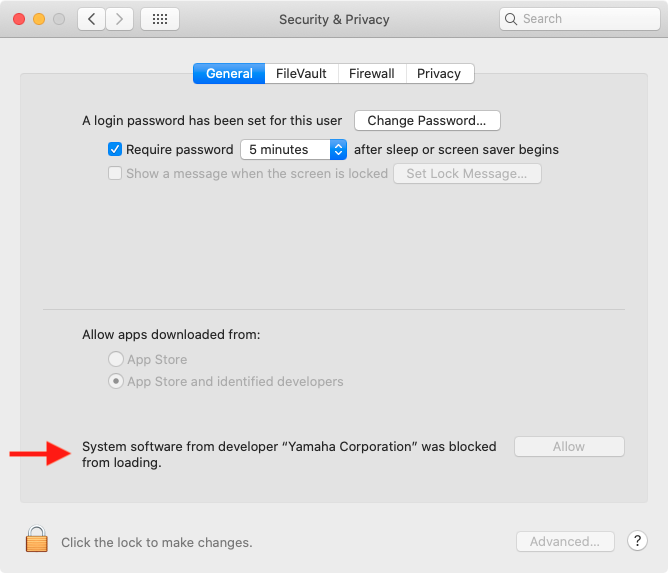Click the padlock icon to unlock changes
The image size is (668, 573).
coord(37,539)
